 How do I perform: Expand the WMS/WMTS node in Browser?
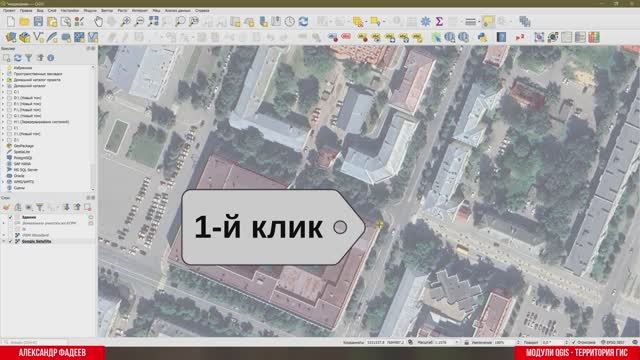3,182
